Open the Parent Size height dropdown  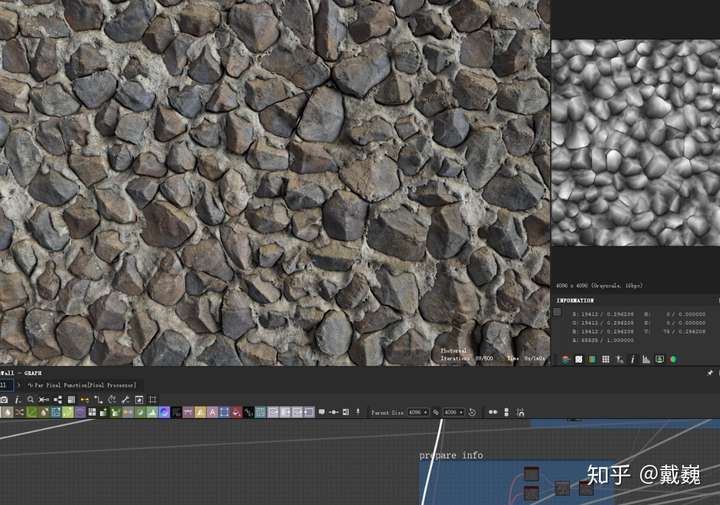coord(453,412)
